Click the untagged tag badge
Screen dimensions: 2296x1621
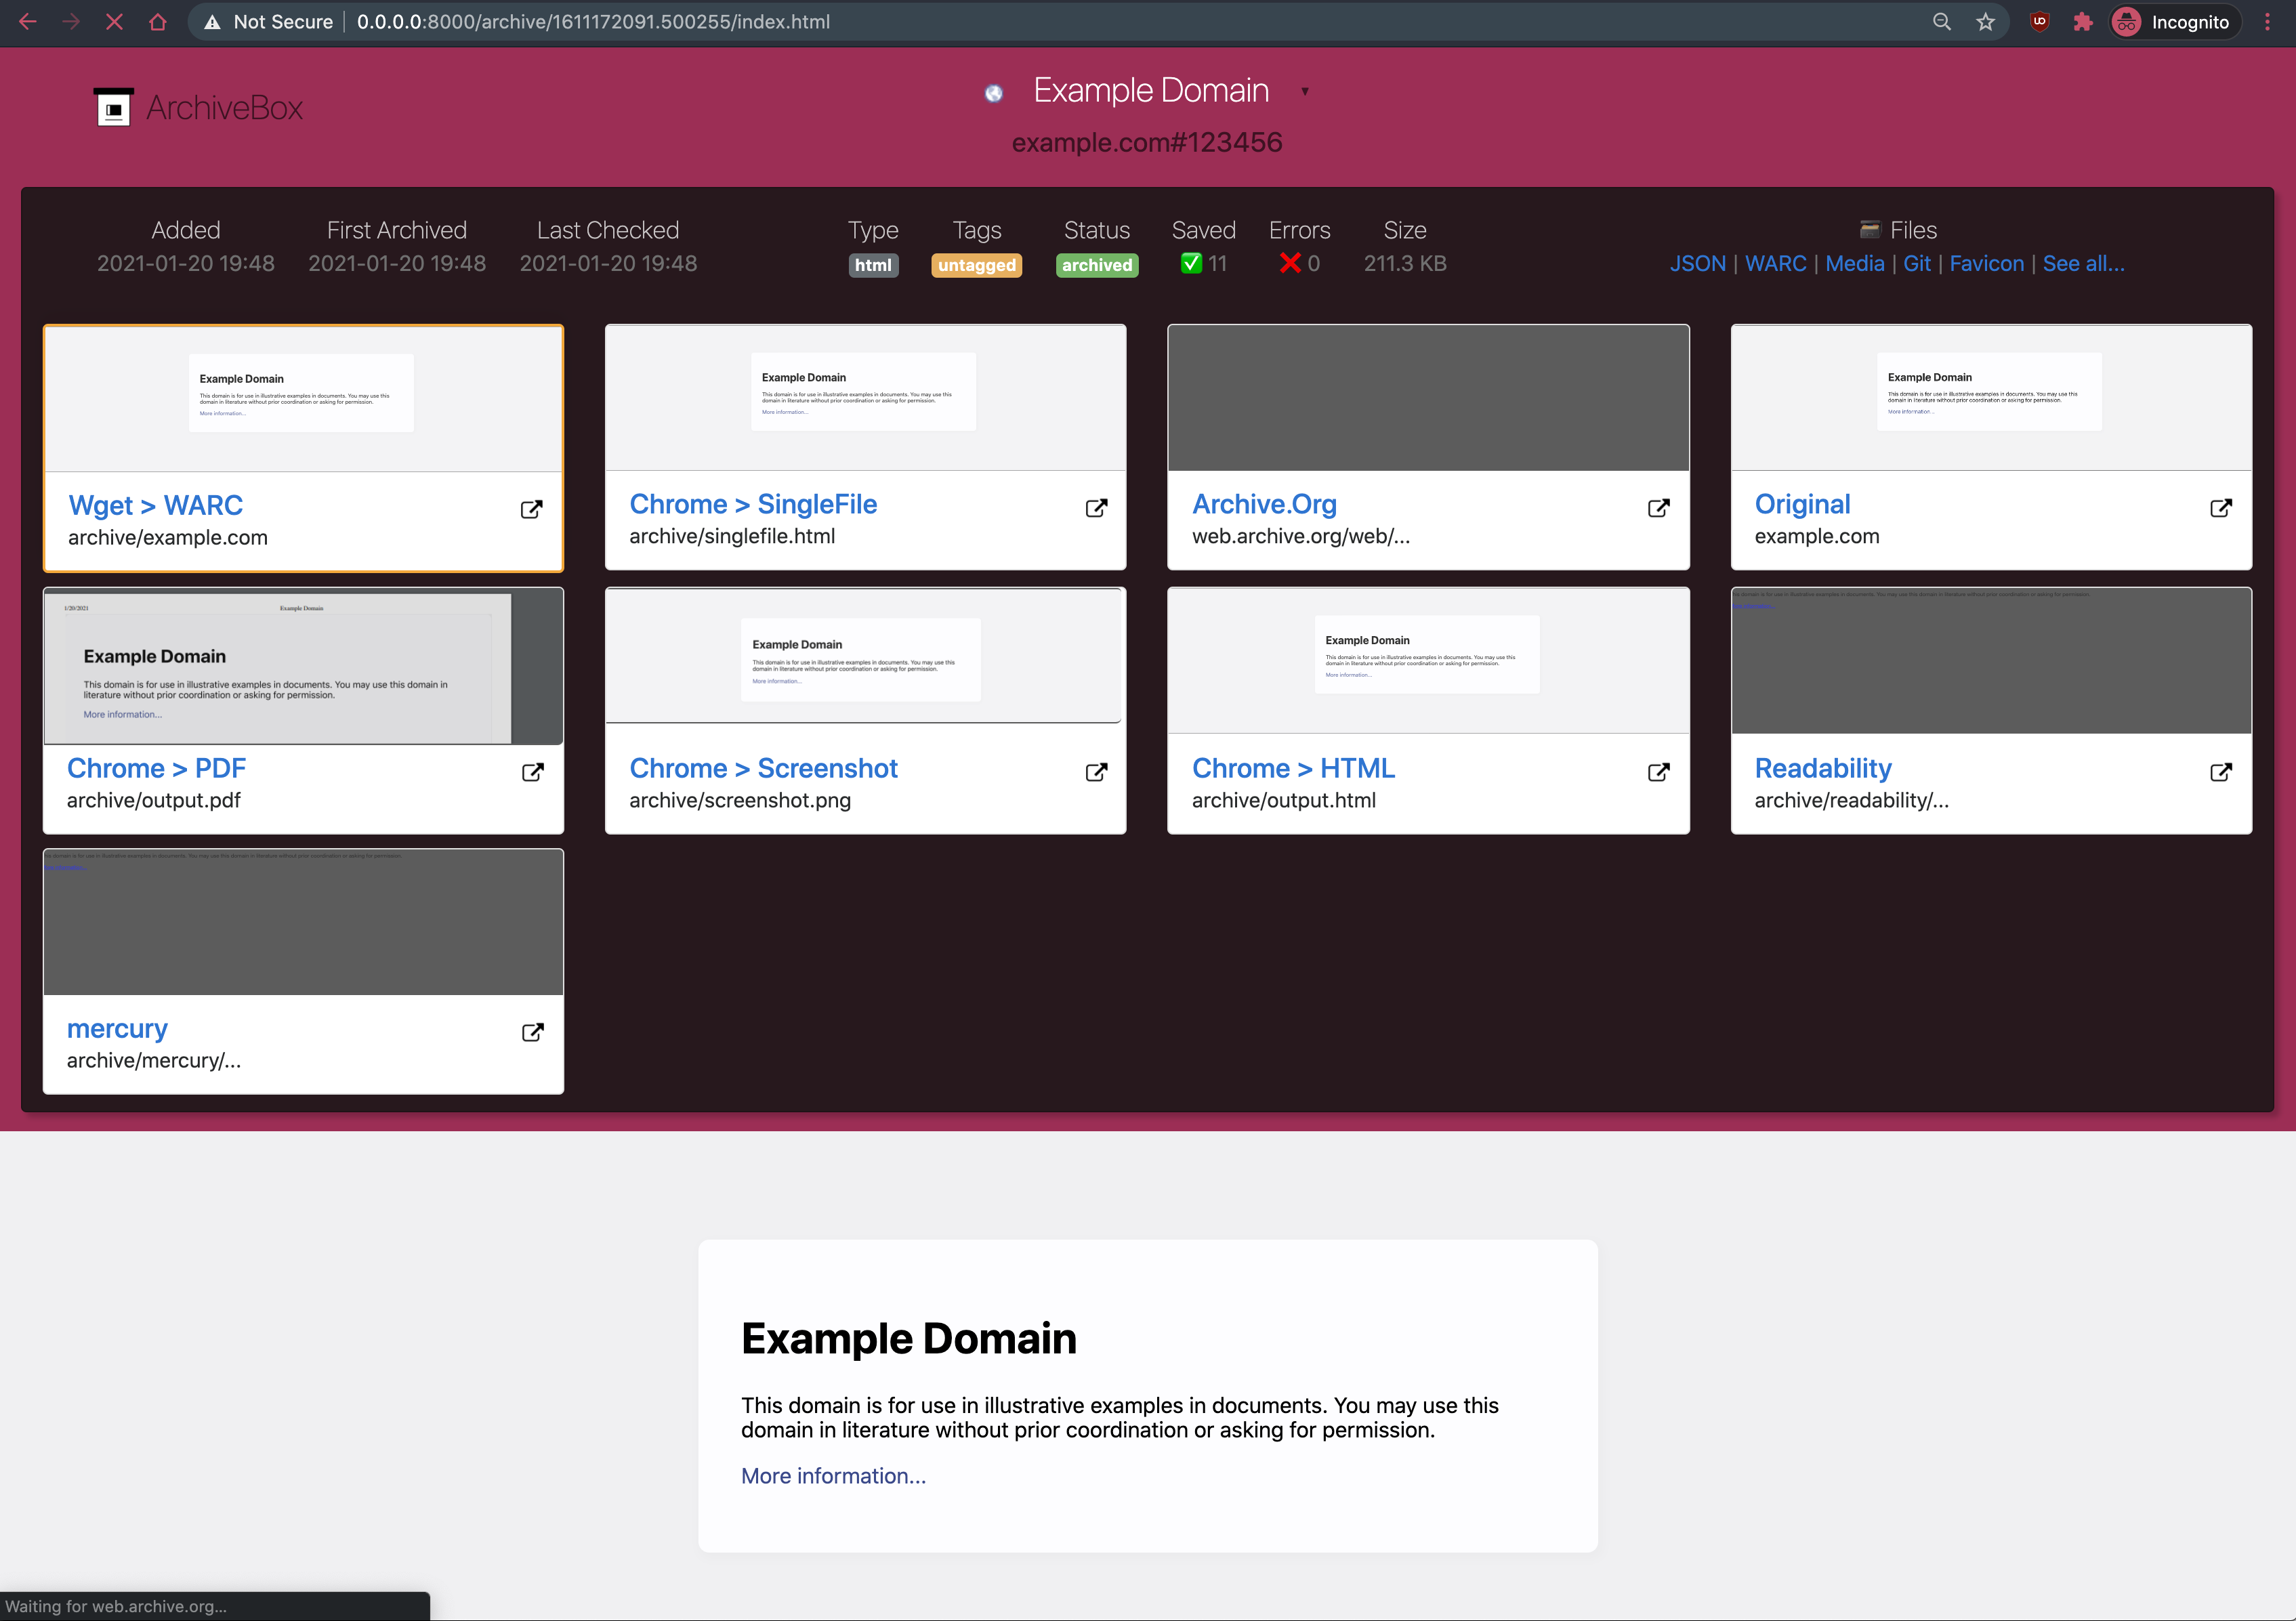coord(976,265)
